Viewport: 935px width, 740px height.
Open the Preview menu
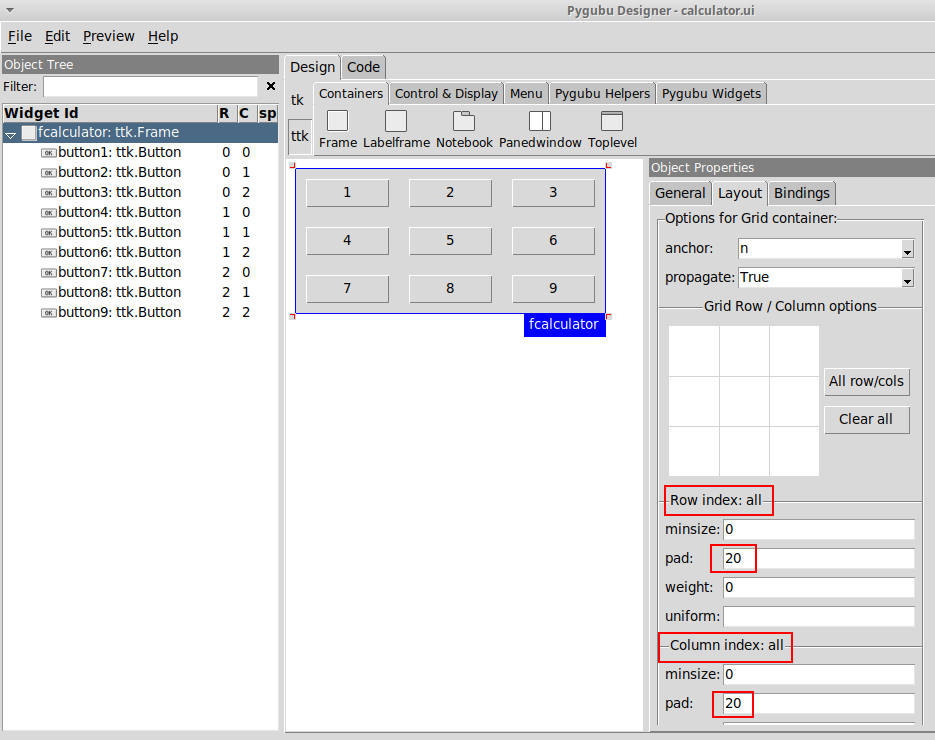(108, 36)
